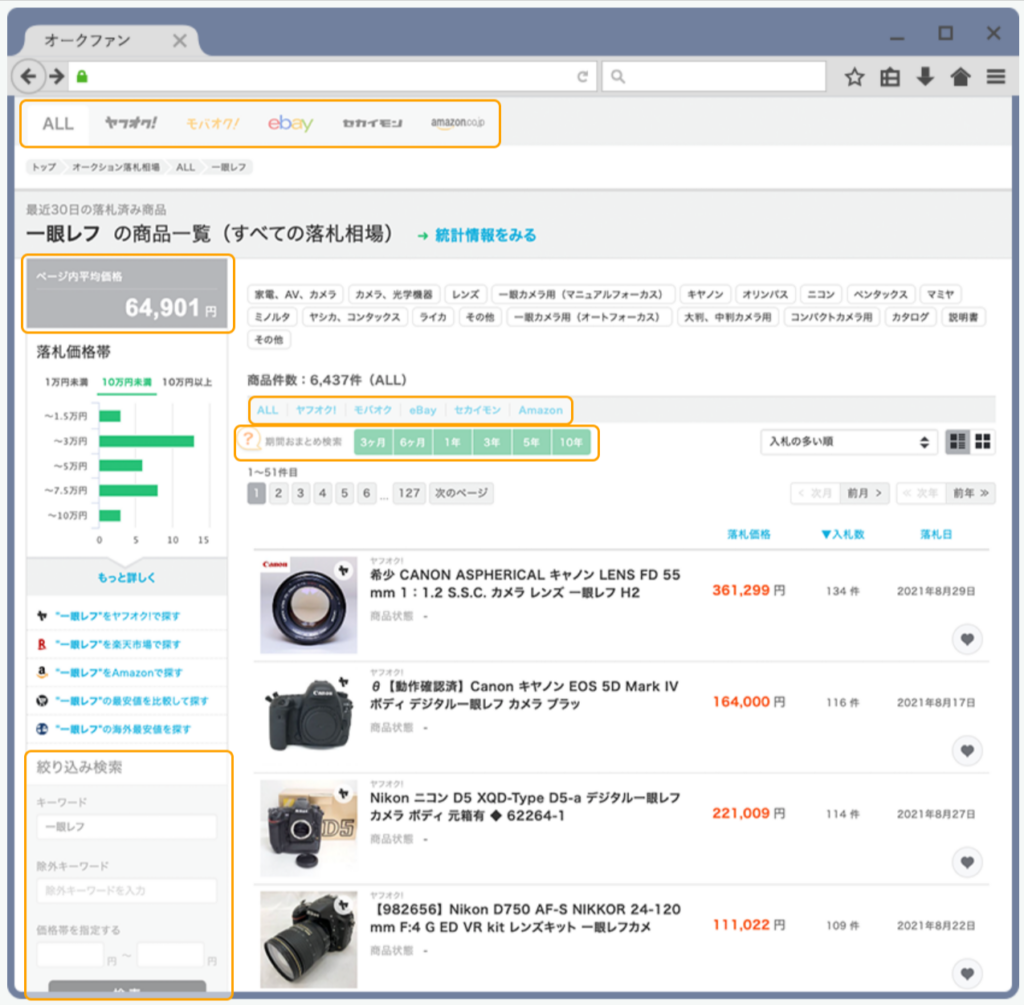Screen dimensions: 1024x1005
Task: Sort by 入札数 column header
Action: tap(842, 535)
